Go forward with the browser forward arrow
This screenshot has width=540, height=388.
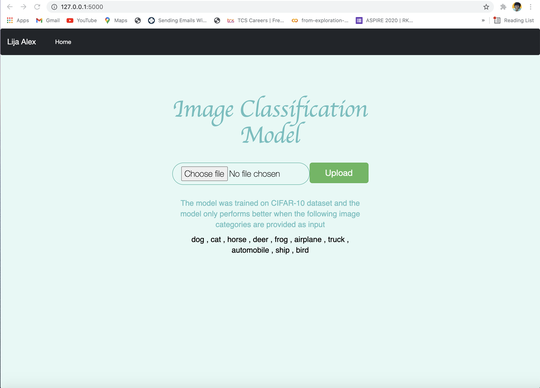(23, 7)
